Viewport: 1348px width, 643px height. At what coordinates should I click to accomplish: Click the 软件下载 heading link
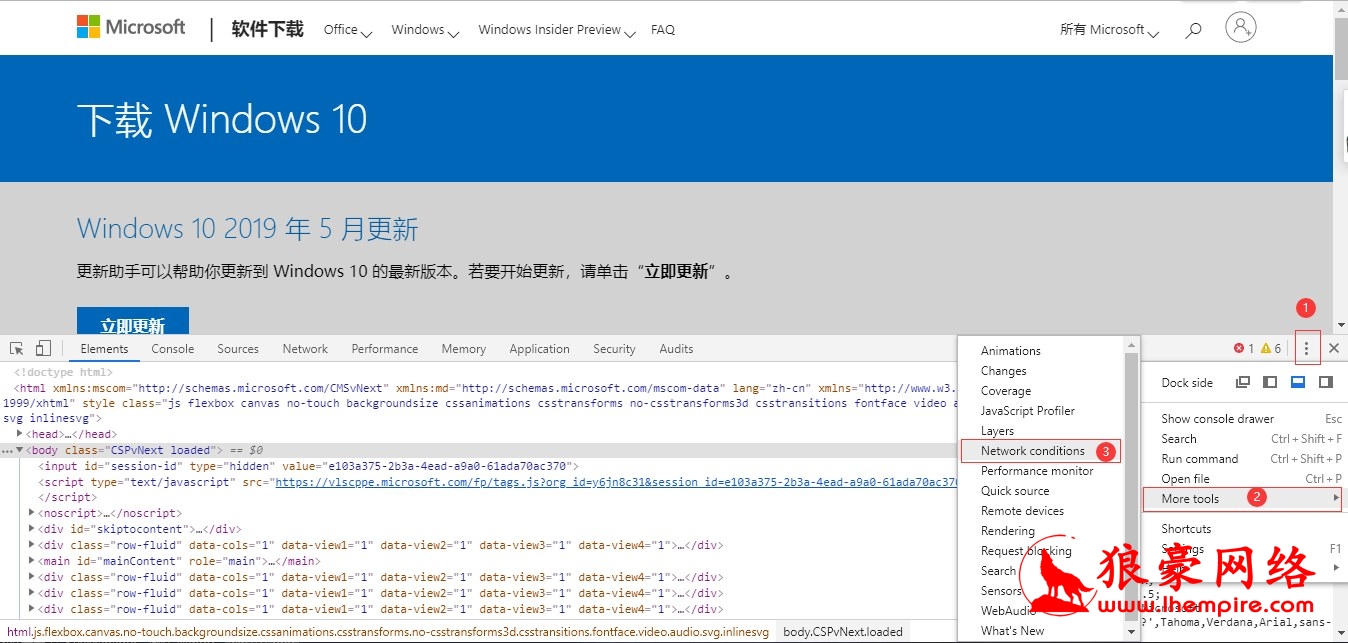click(x=268, y=29)
